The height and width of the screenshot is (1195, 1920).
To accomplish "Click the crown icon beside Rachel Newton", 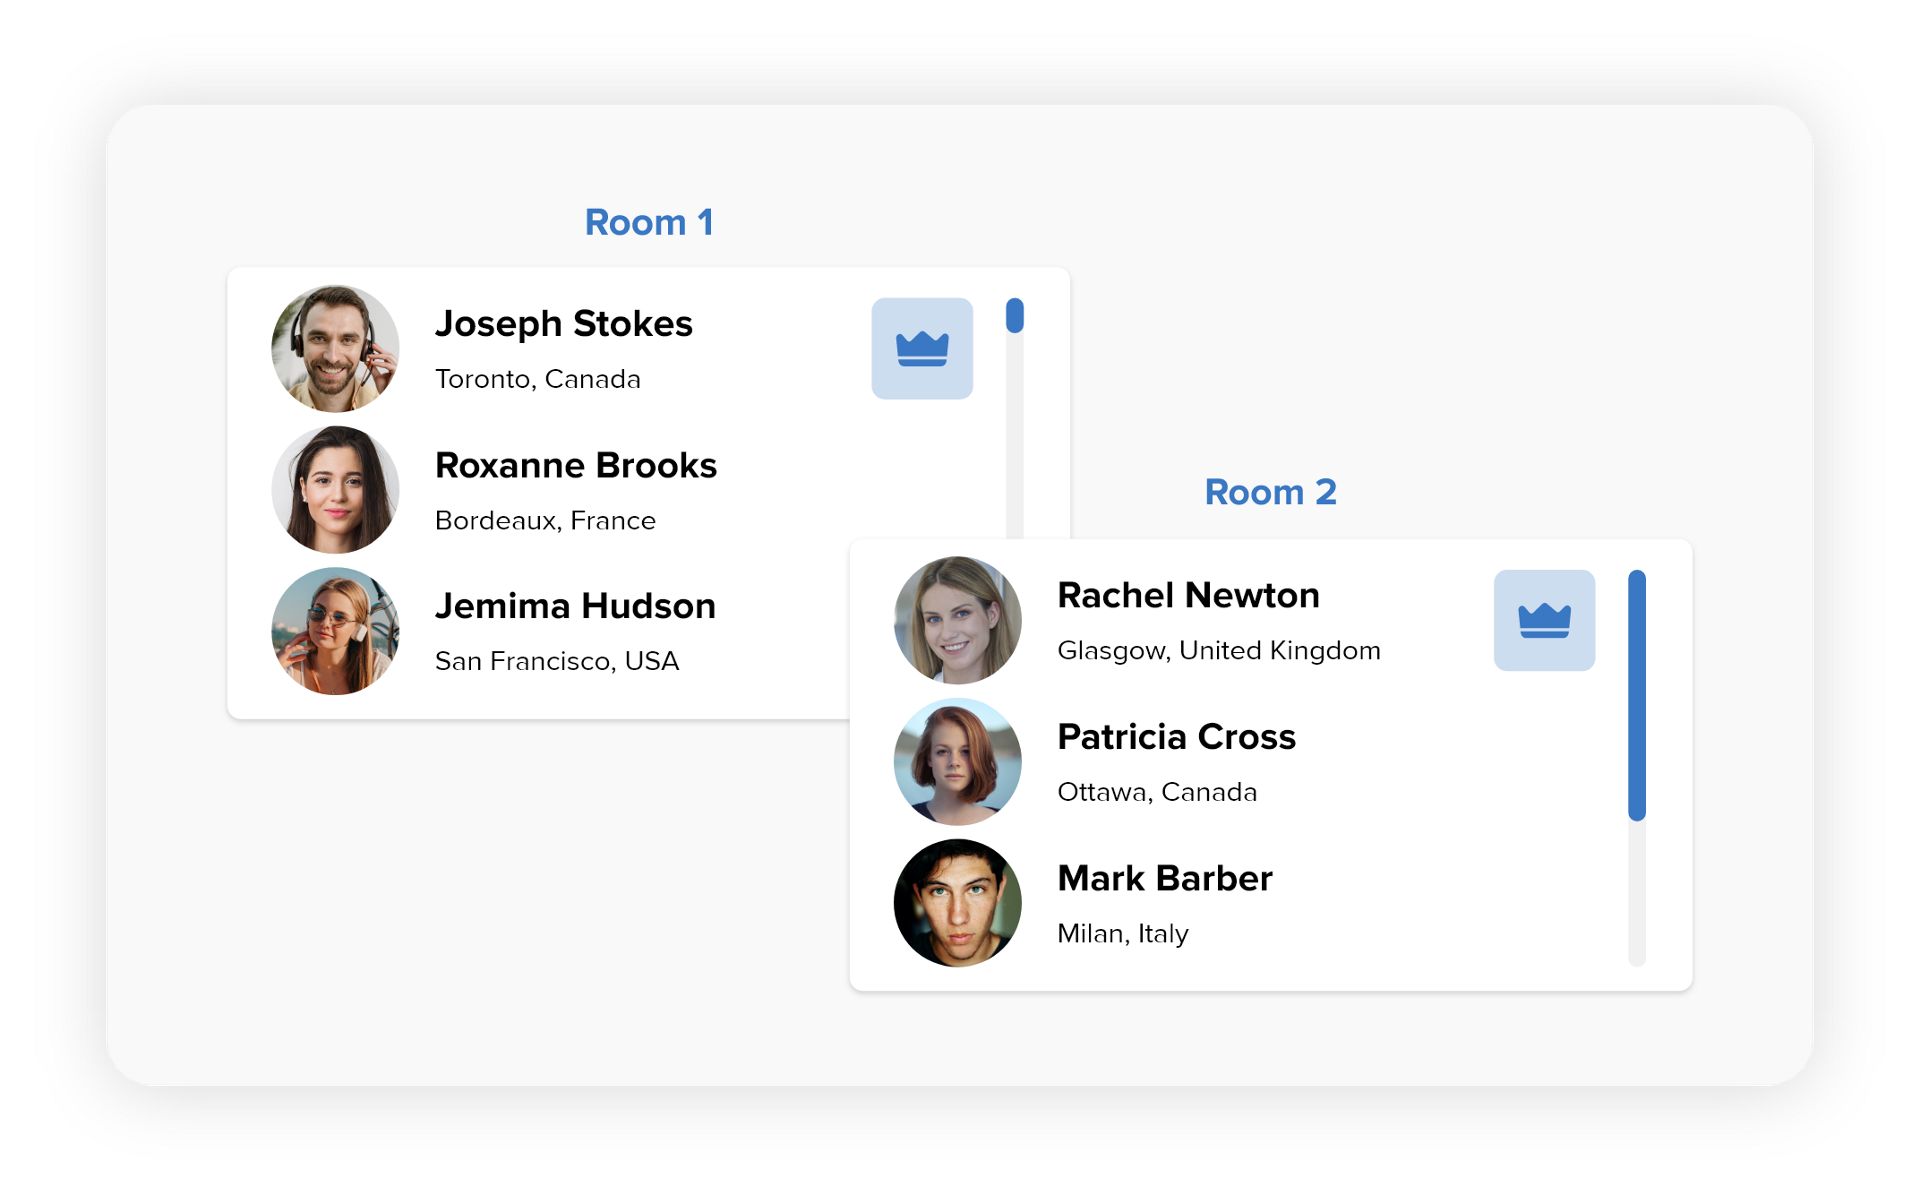I will coord(1543,620).
